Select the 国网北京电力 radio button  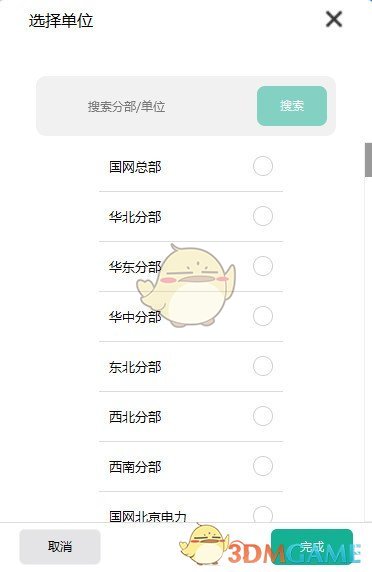tap(263, 514)
